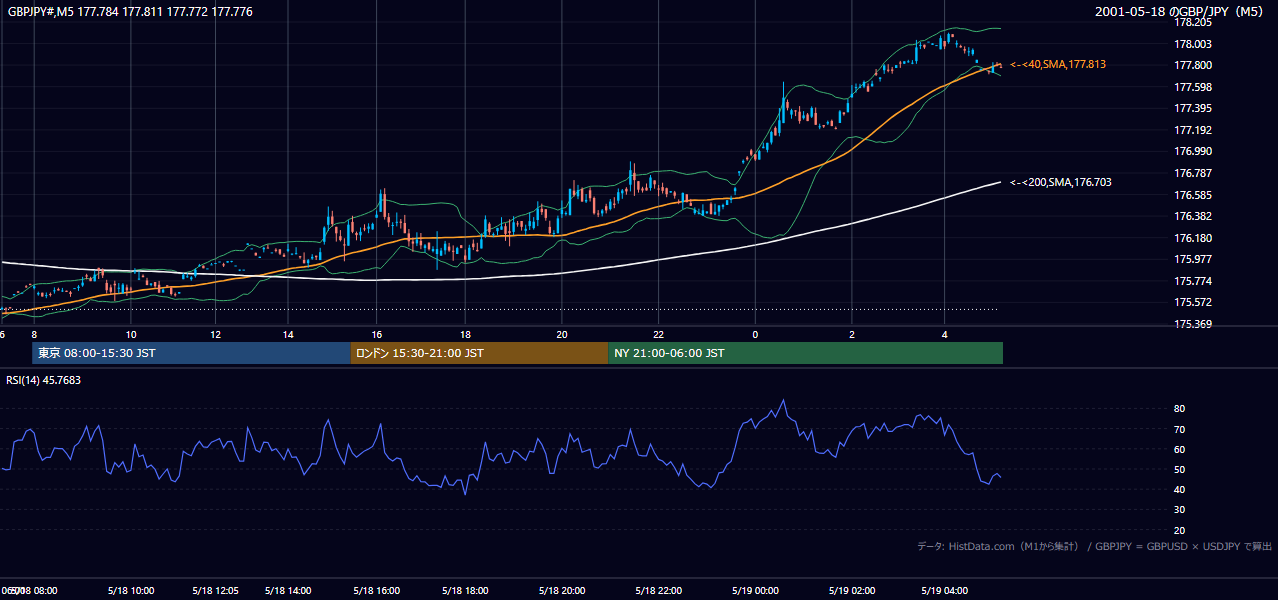Click the 175.774 price axis value
The width and height of the screenshot is (1278, 600).
pyautogui.click(x=1192, y=281)
